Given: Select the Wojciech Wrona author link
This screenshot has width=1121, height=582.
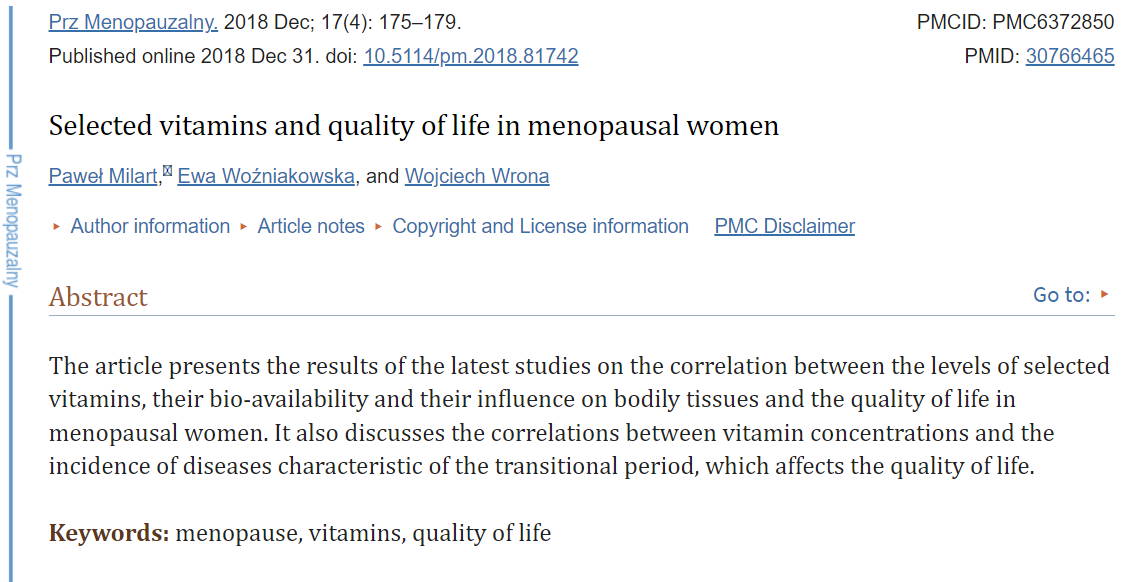Looking at the screenshot, I should click(x=477, y=176).
